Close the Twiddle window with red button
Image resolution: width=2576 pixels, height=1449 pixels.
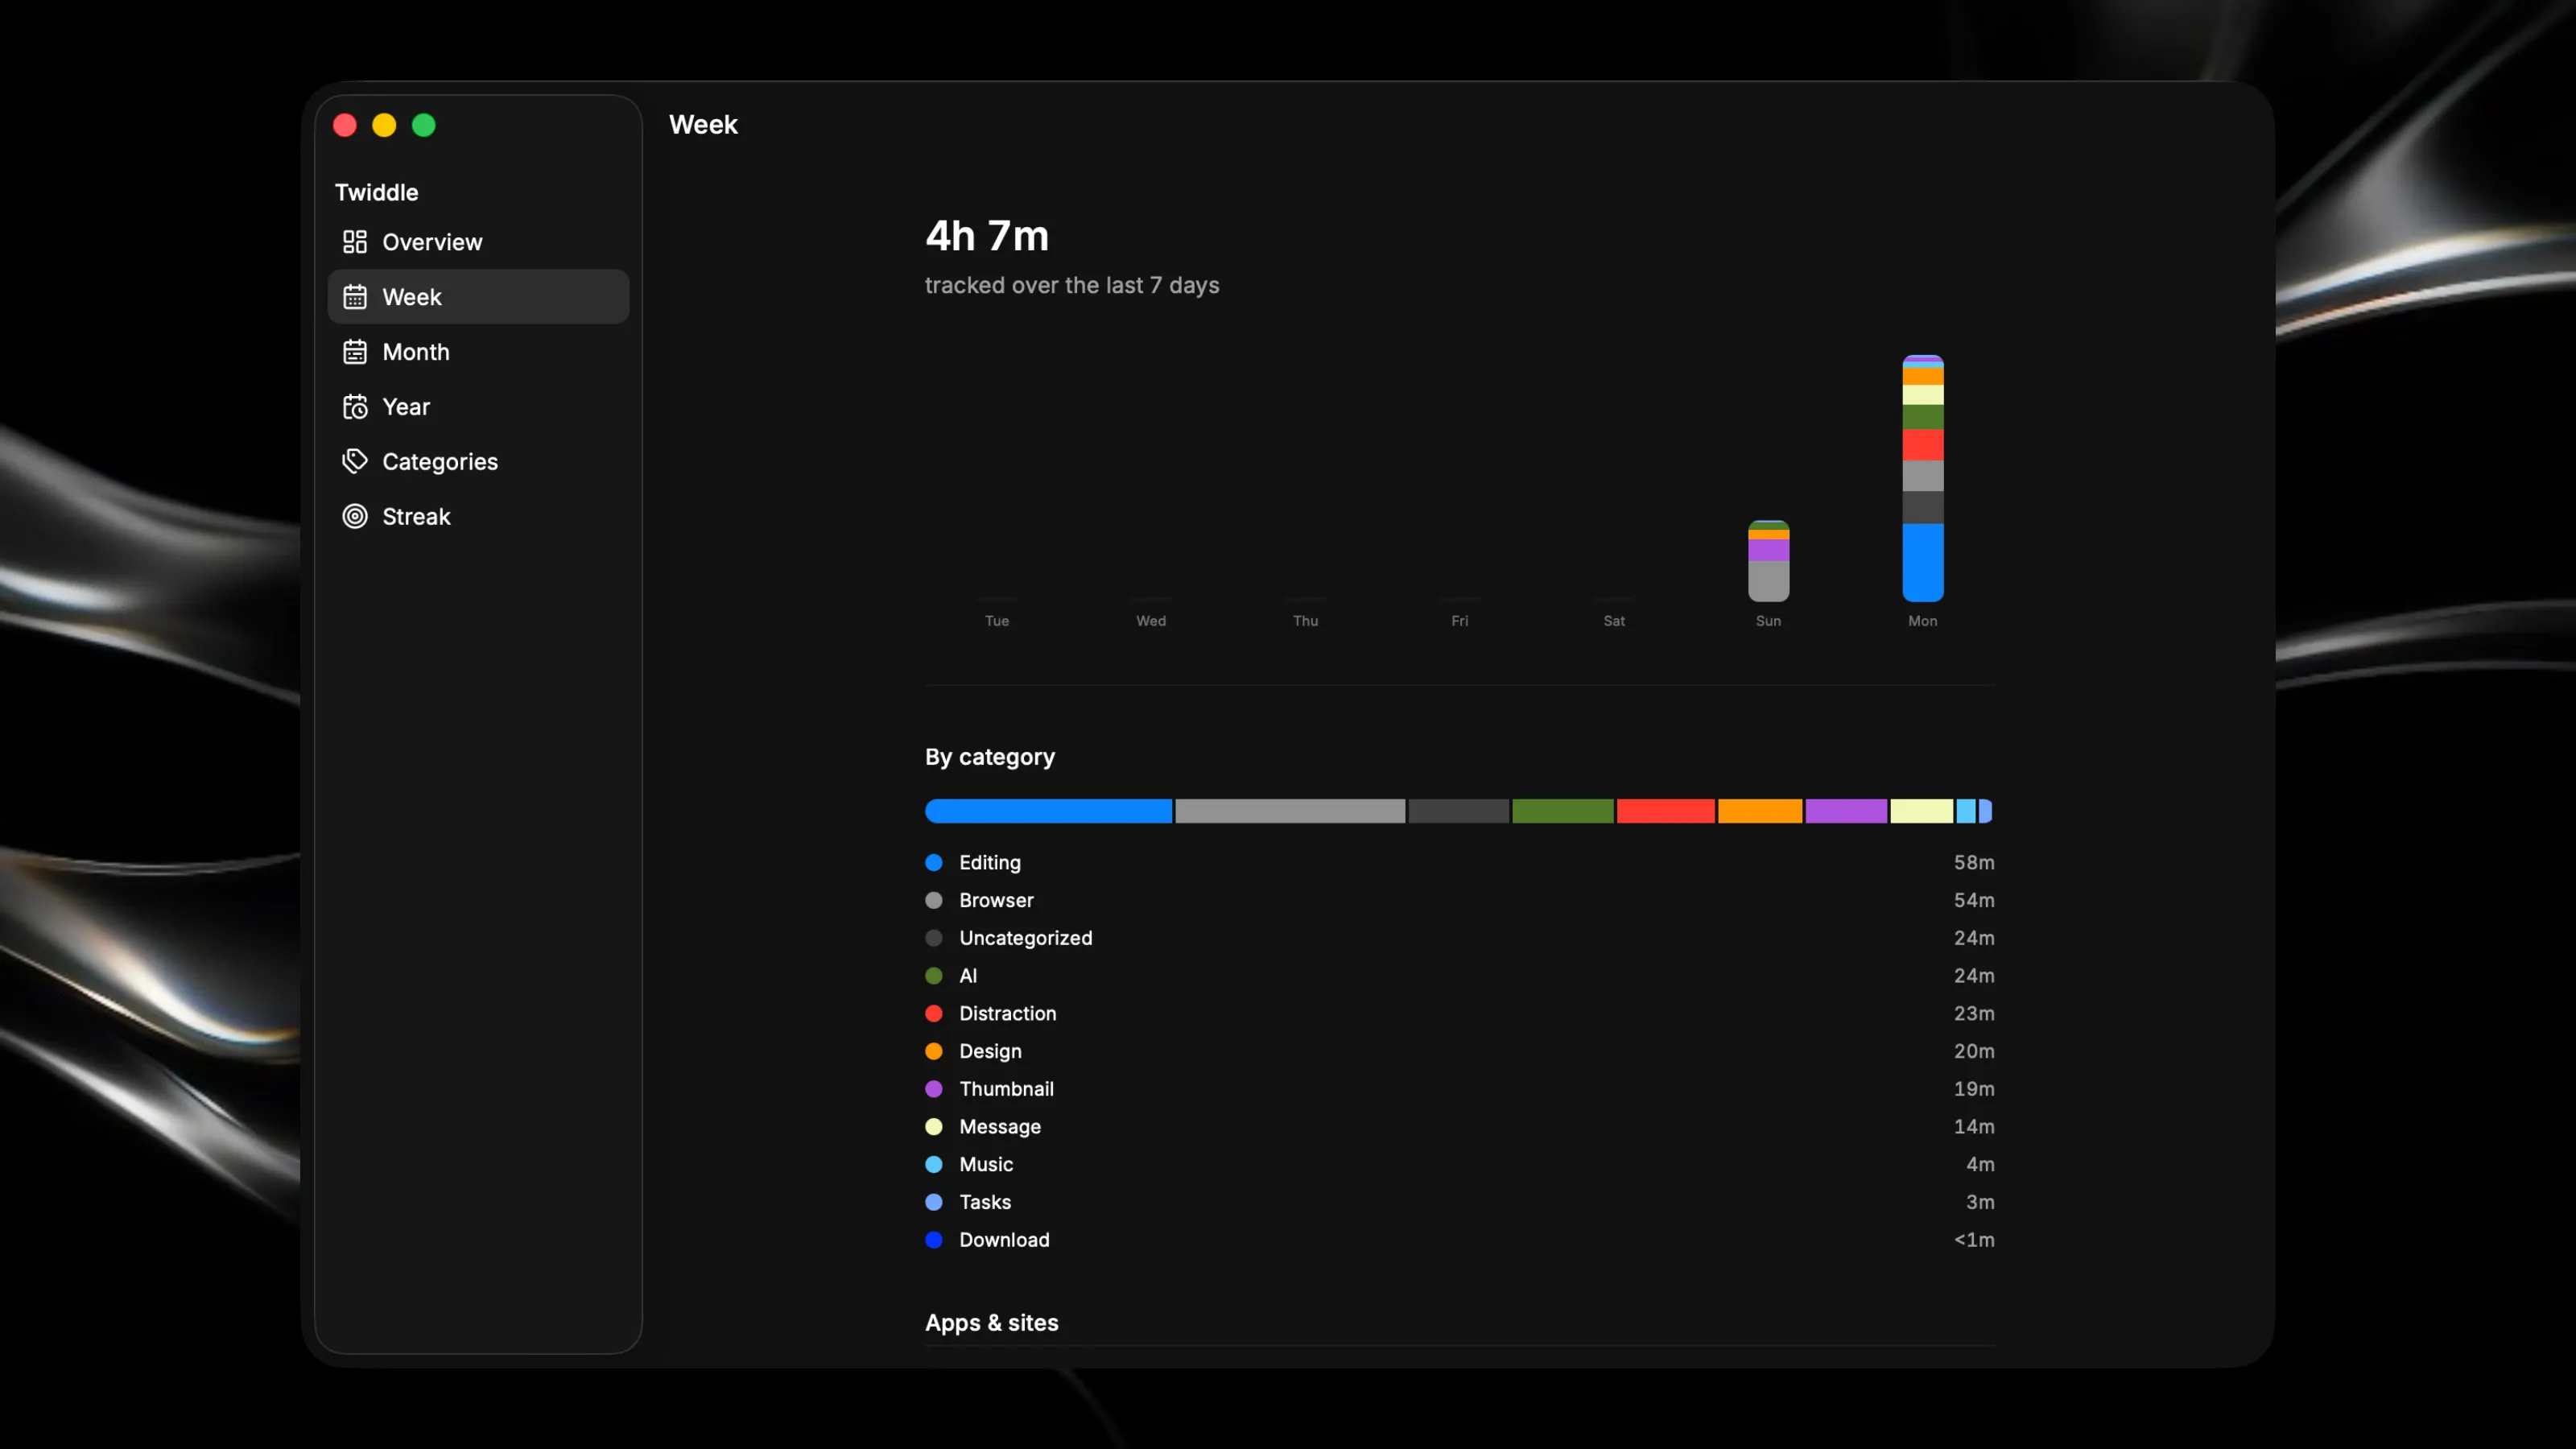[345, 125]
